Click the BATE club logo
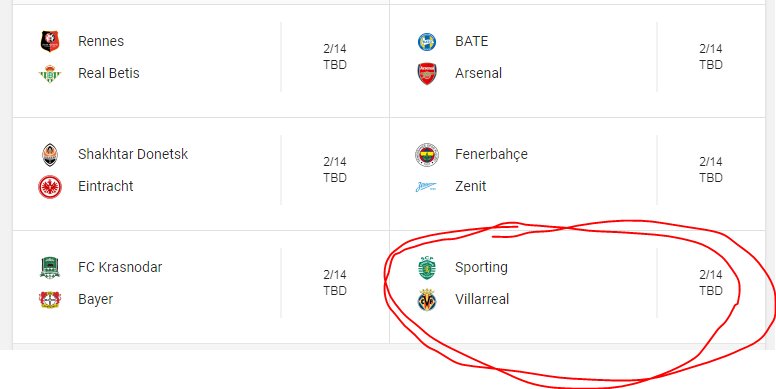Image resolution: width=776 pixels, height=389 pixels. [x=427, y=42]
